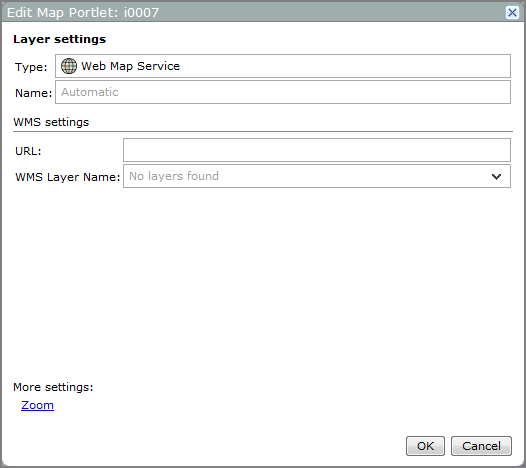Click the 'WMS settings' section heading
The height and width of the screenshot is (468, 526).
point(51,122)
